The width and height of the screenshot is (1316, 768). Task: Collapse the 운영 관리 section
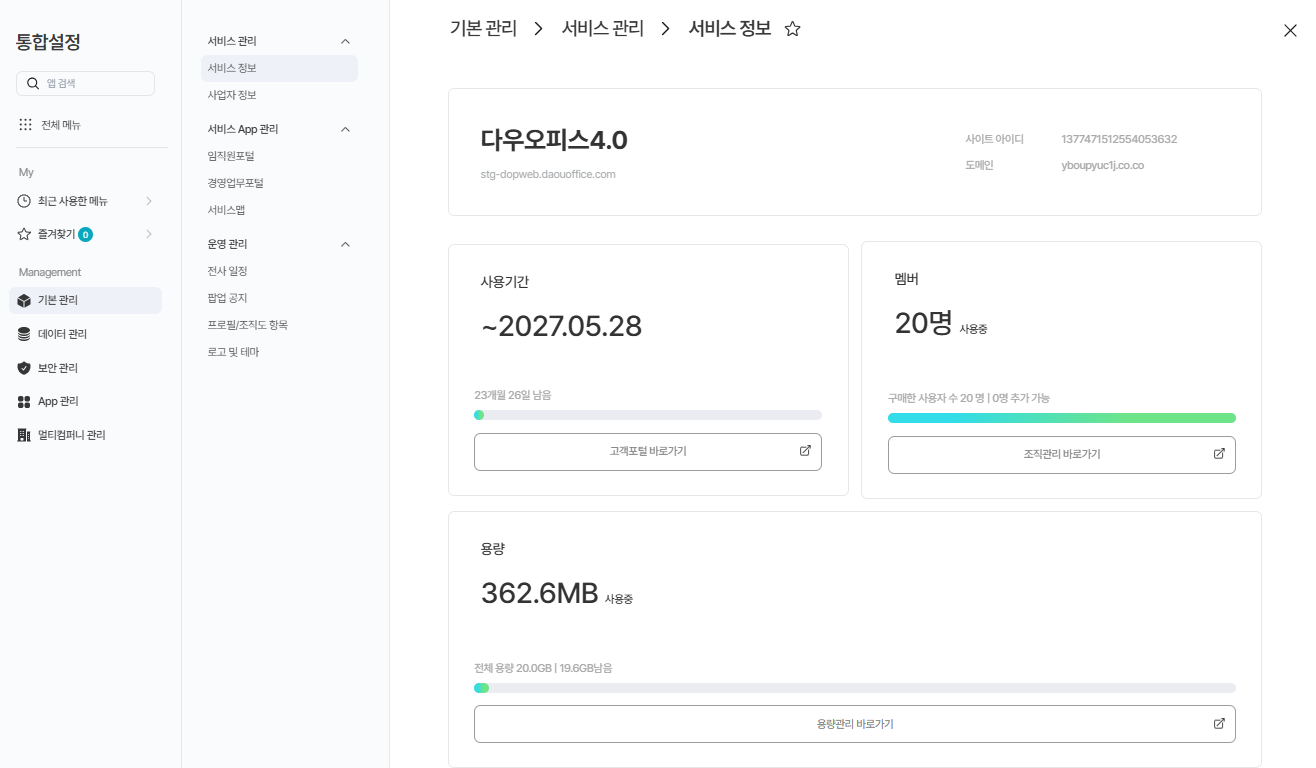click(x=346, y=244)
